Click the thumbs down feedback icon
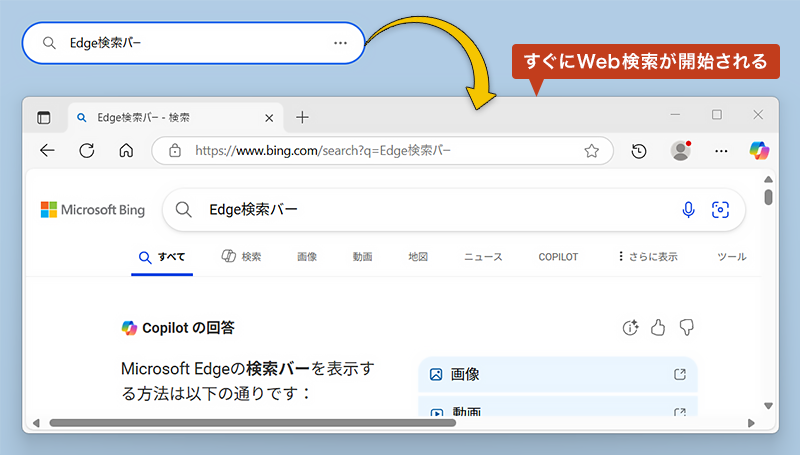800x455 pixels. click(x=686, y=327)
